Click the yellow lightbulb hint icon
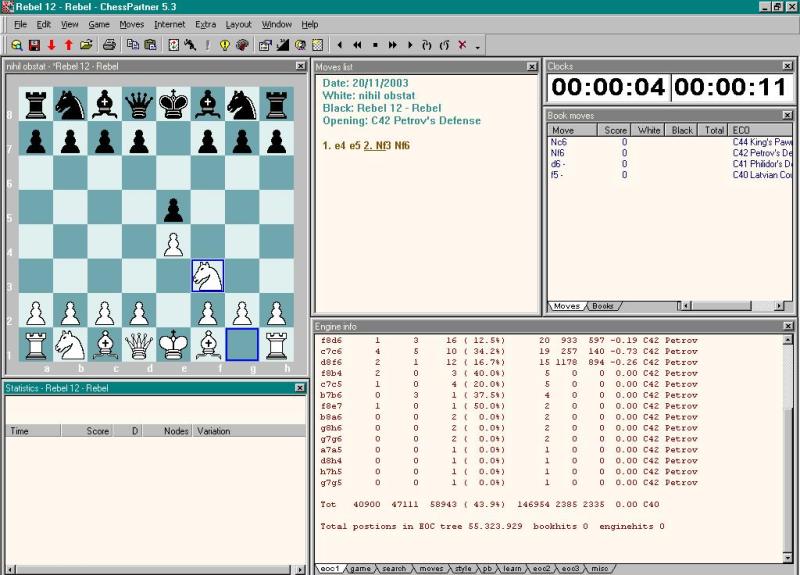 coord(224,45)
